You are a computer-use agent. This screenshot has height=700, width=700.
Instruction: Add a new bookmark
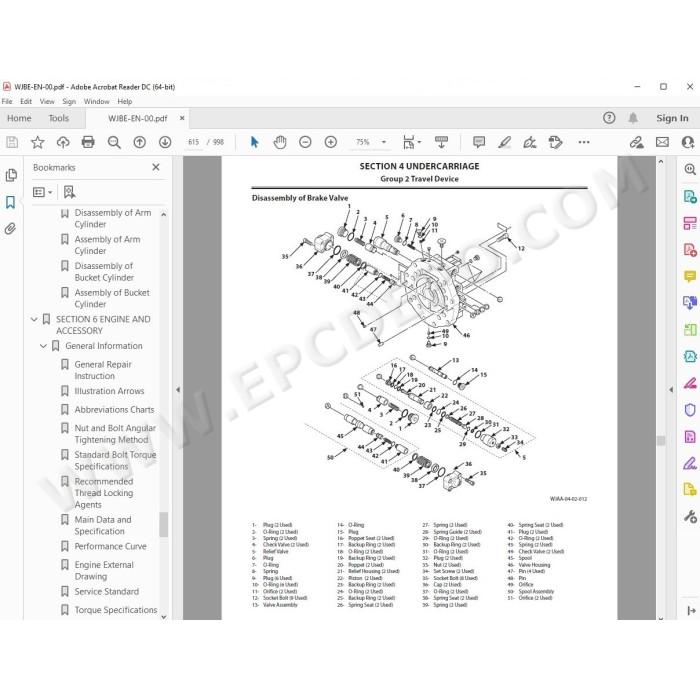pyautogui.click(x=69, y=192)
